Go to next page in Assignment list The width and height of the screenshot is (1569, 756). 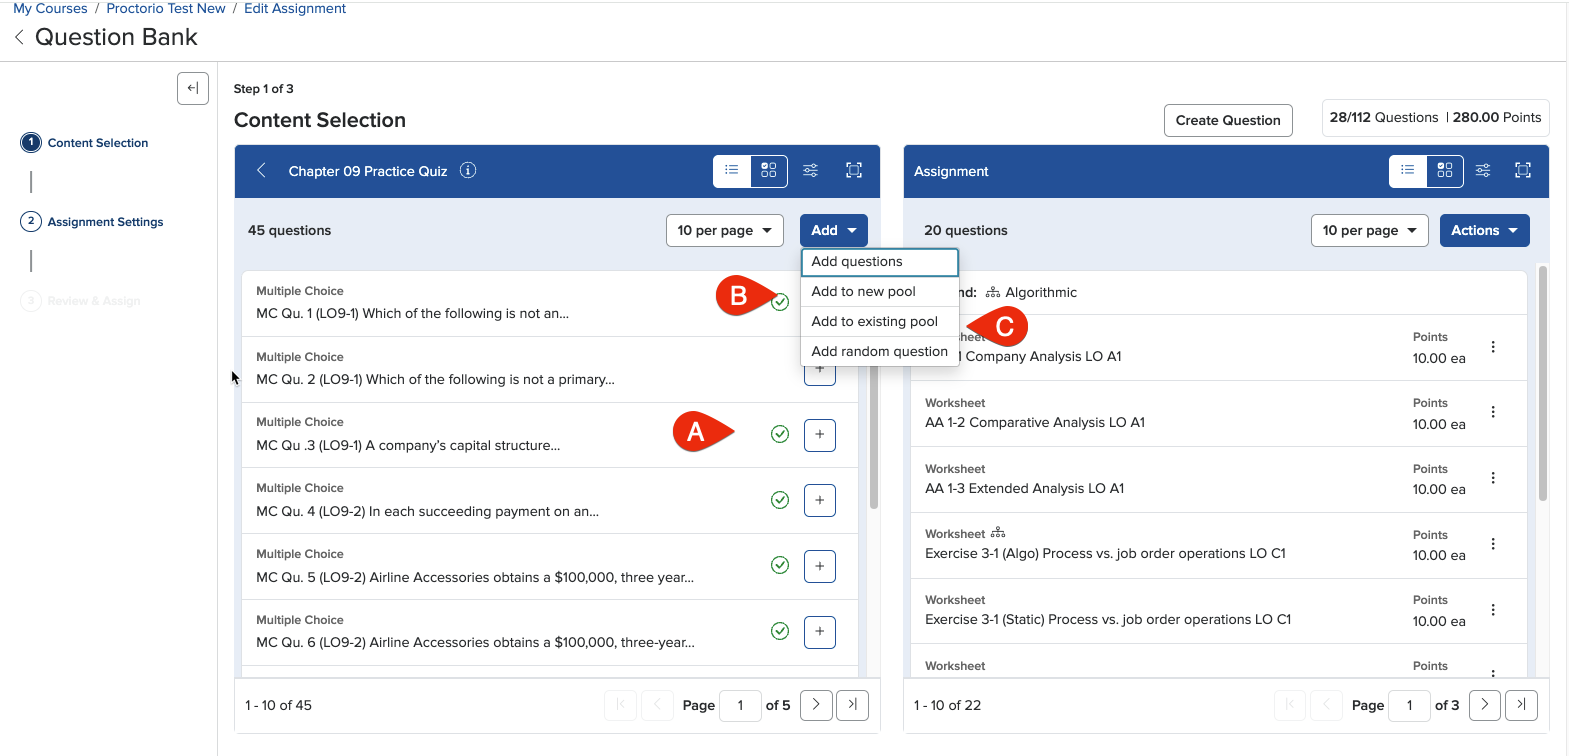click(x=1485, y=705)
